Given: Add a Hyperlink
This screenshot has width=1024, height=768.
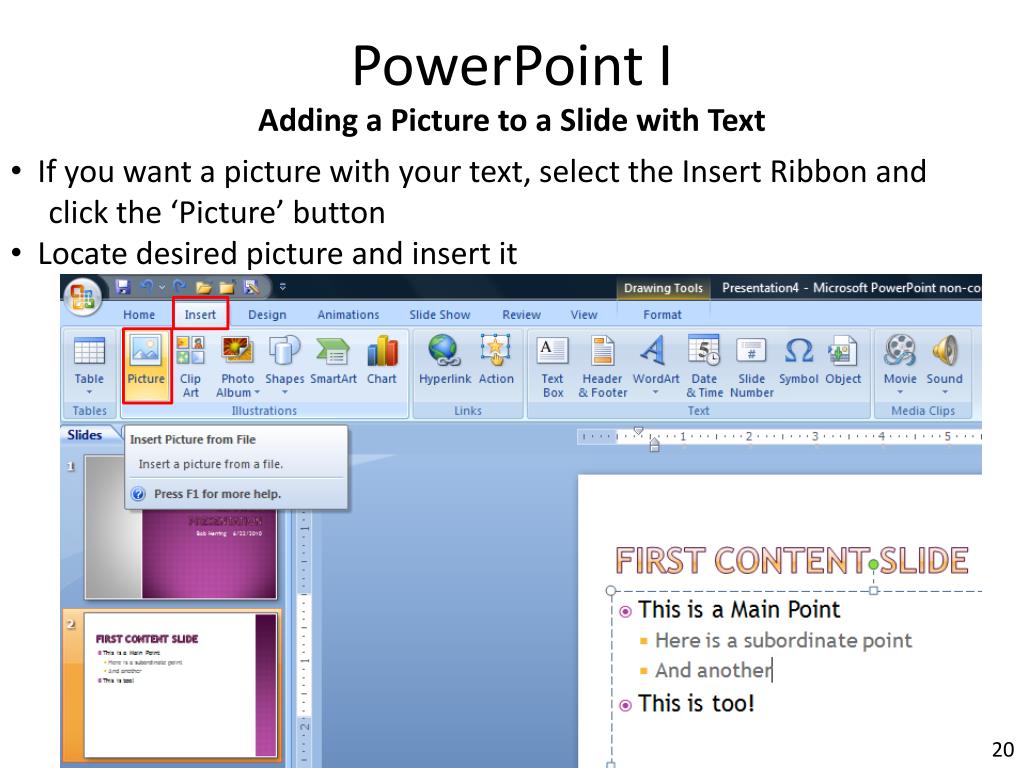Looking at the screenshot, I should click(x=445, y=360).
